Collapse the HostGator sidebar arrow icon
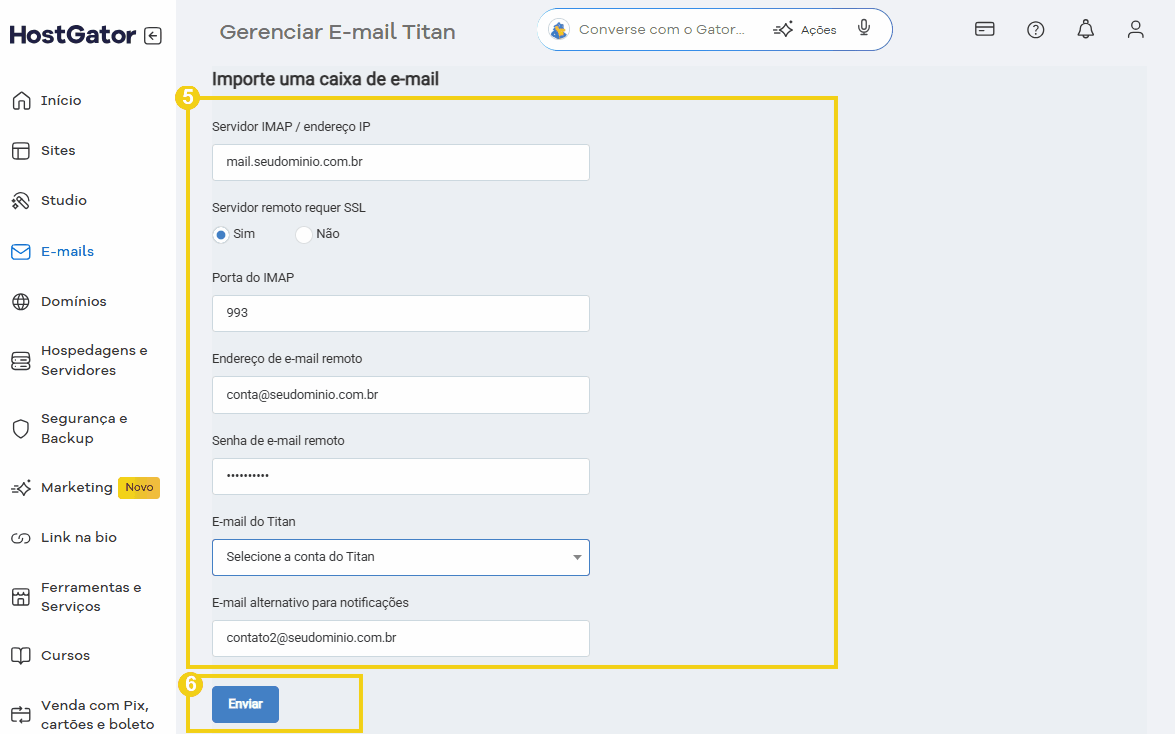This screenshot has height=734, width=1175. [x=153, y=35]
